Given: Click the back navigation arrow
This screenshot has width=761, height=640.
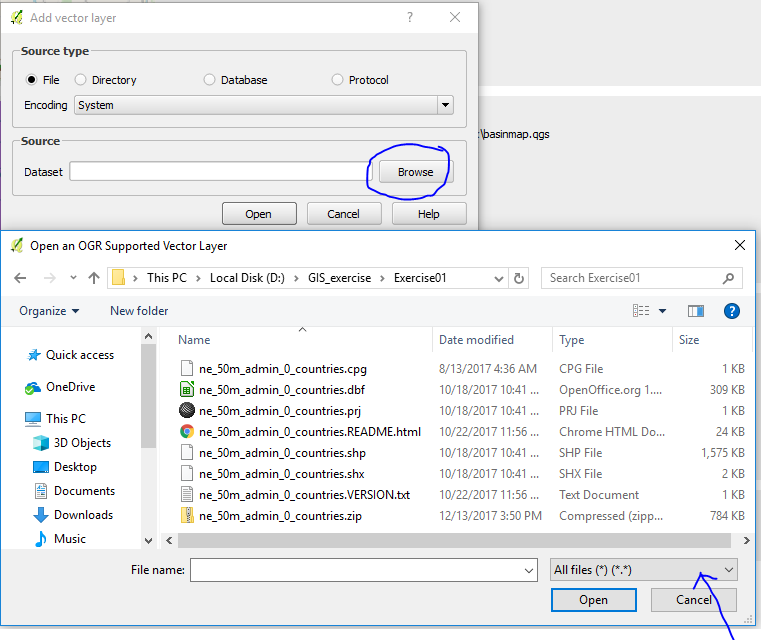Looking at the screenshot, I should point(20,278).
